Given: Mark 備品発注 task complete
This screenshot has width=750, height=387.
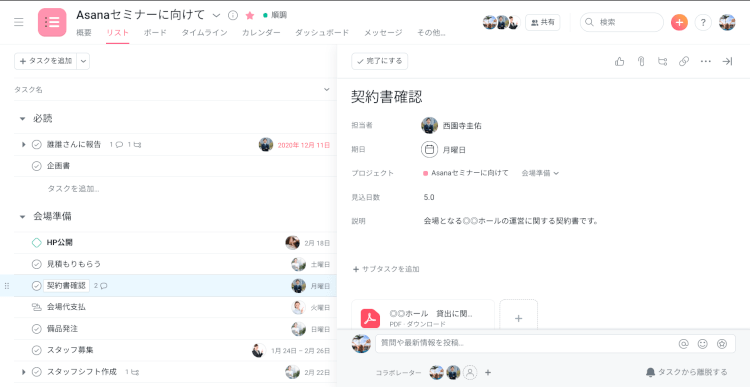Looking at the screenshot, I should tap(36, 329).
